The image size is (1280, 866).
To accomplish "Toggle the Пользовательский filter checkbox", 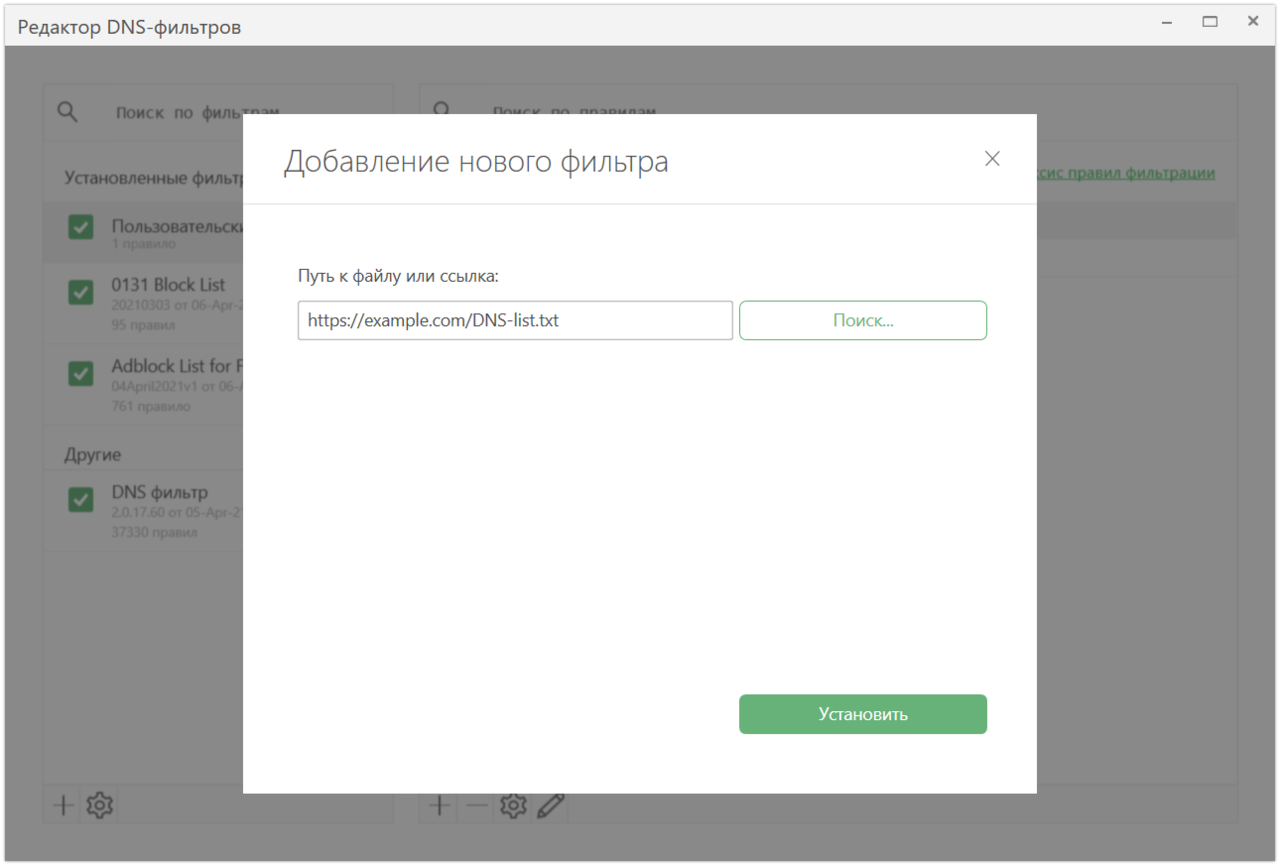I will click(81, 227).
